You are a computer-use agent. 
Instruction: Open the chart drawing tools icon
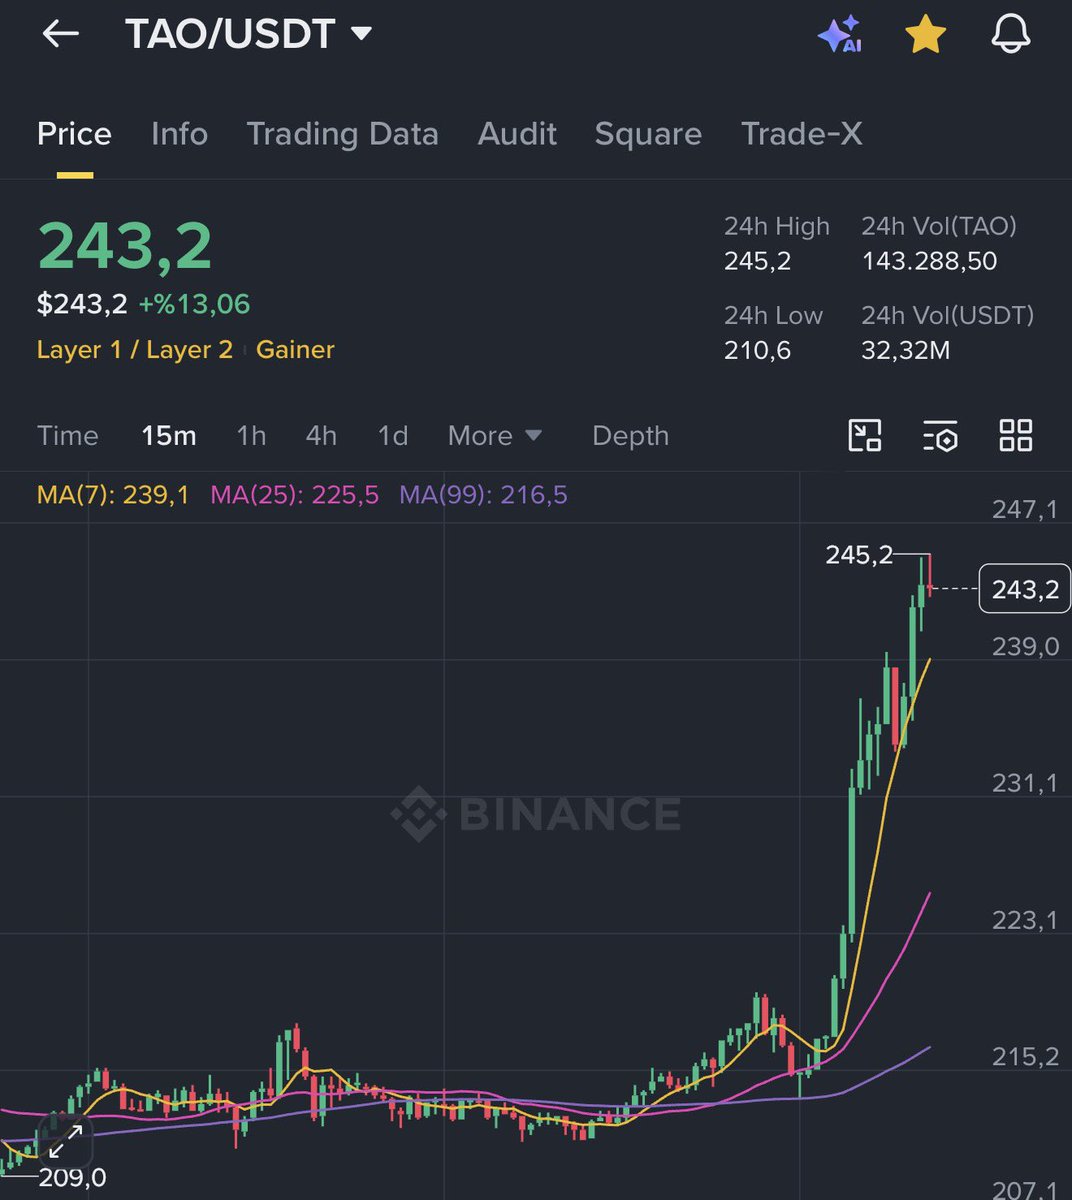[864, 436]
